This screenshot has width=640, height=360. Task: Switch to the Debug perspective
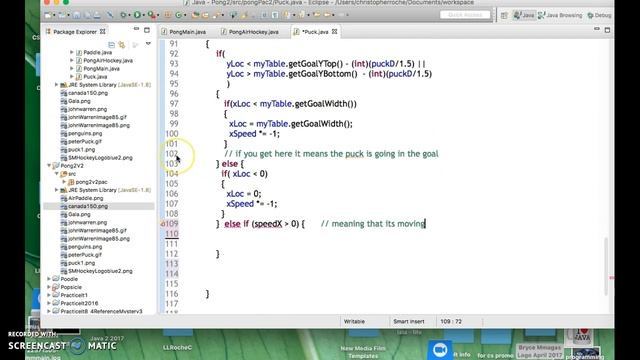[x=600, y=16]
